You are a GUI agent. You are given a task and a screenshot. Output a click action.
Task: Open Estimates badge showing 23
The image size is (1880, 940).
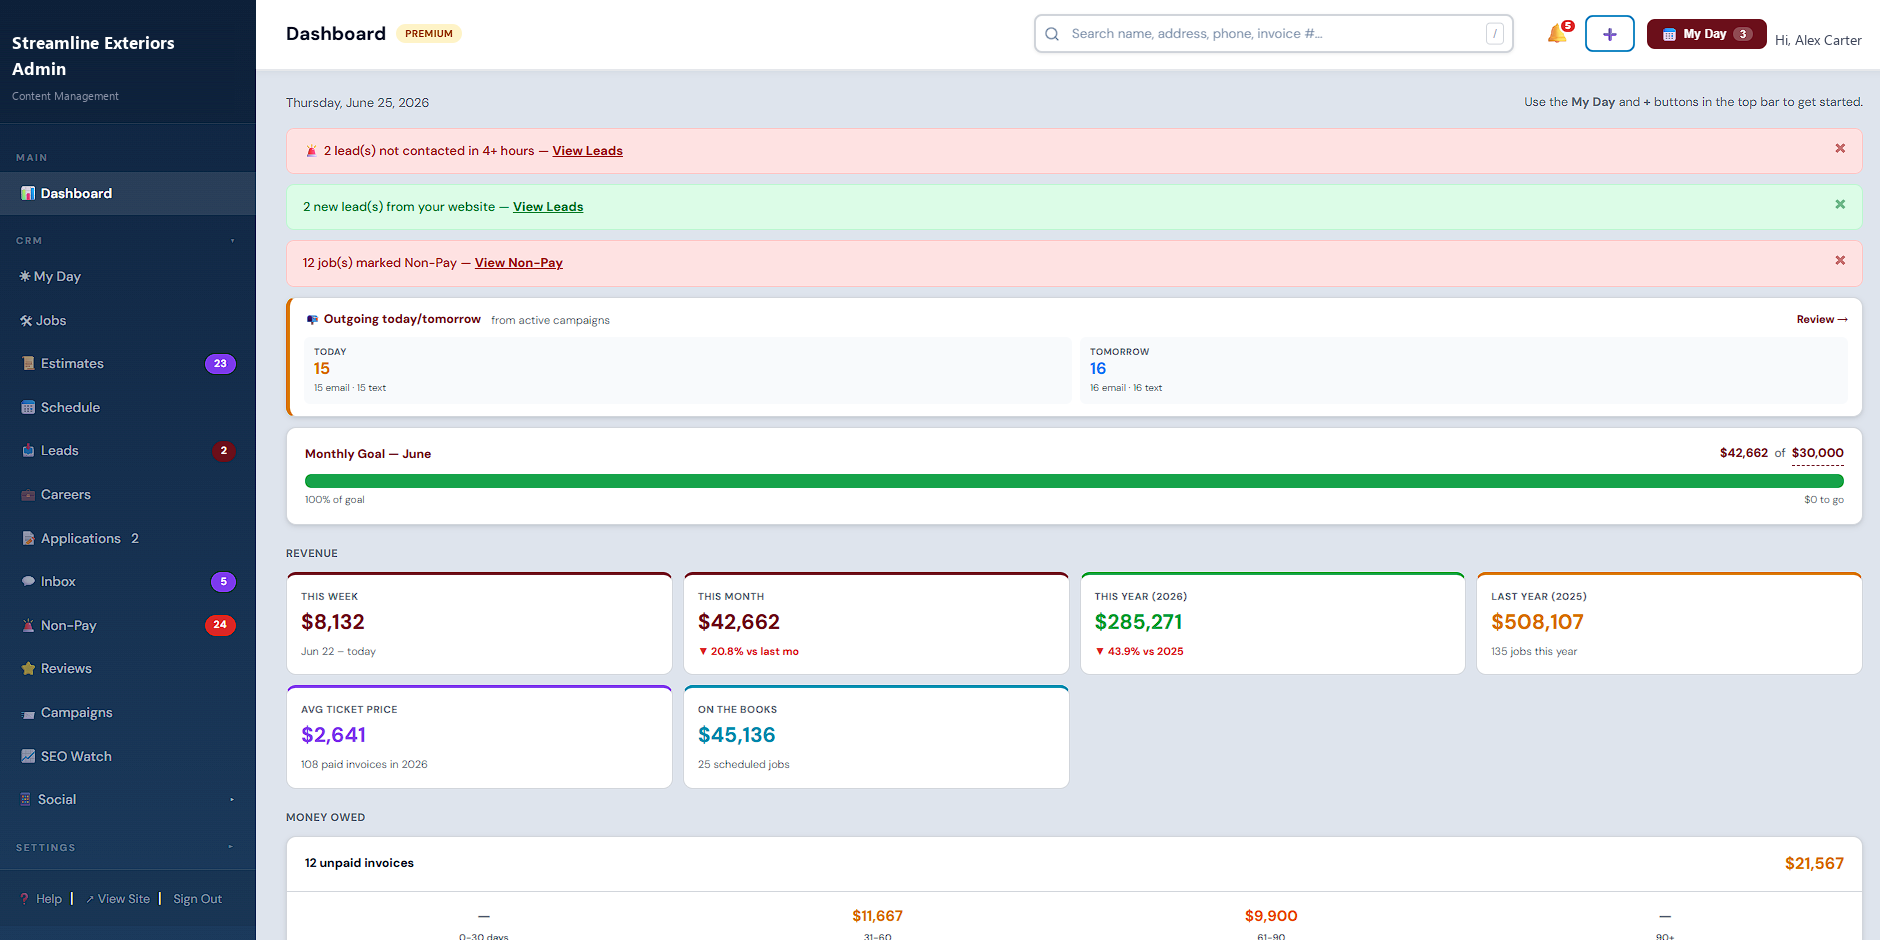click(220, 363)
